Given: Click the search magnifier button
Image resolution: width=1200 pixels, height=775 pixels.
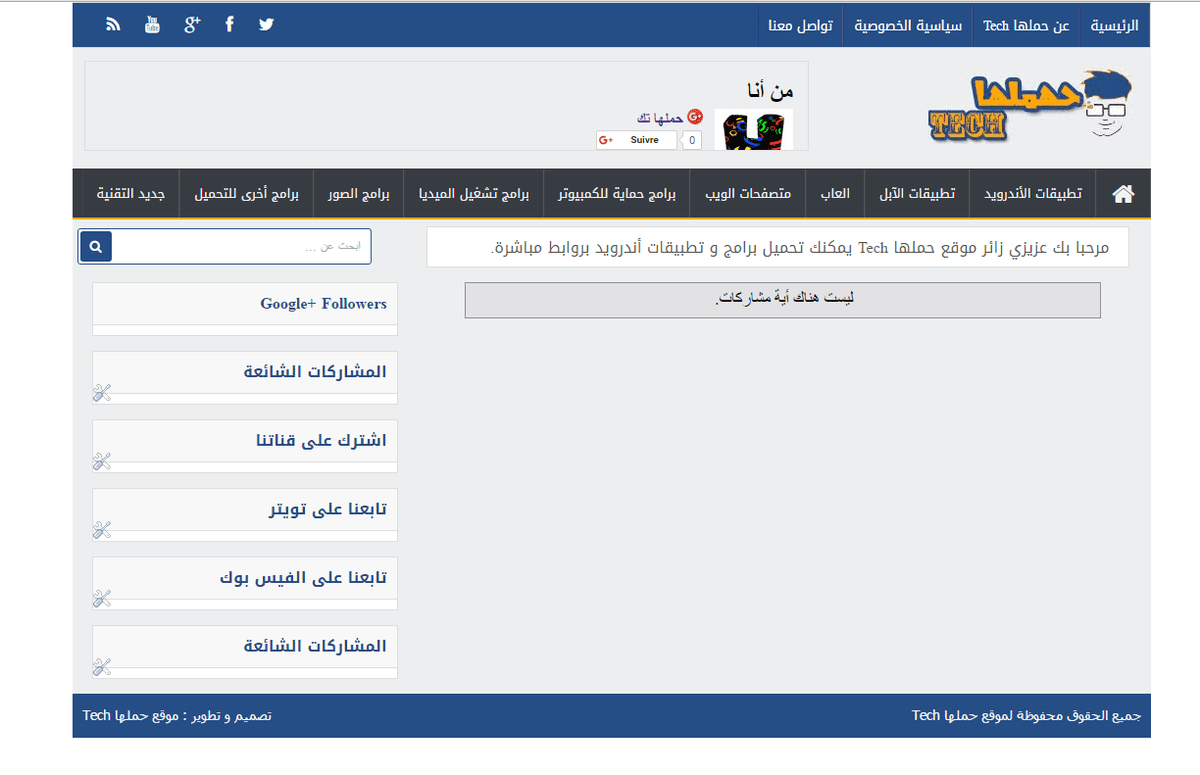Looking at the screenshot, I should click(x=96, y=246).
